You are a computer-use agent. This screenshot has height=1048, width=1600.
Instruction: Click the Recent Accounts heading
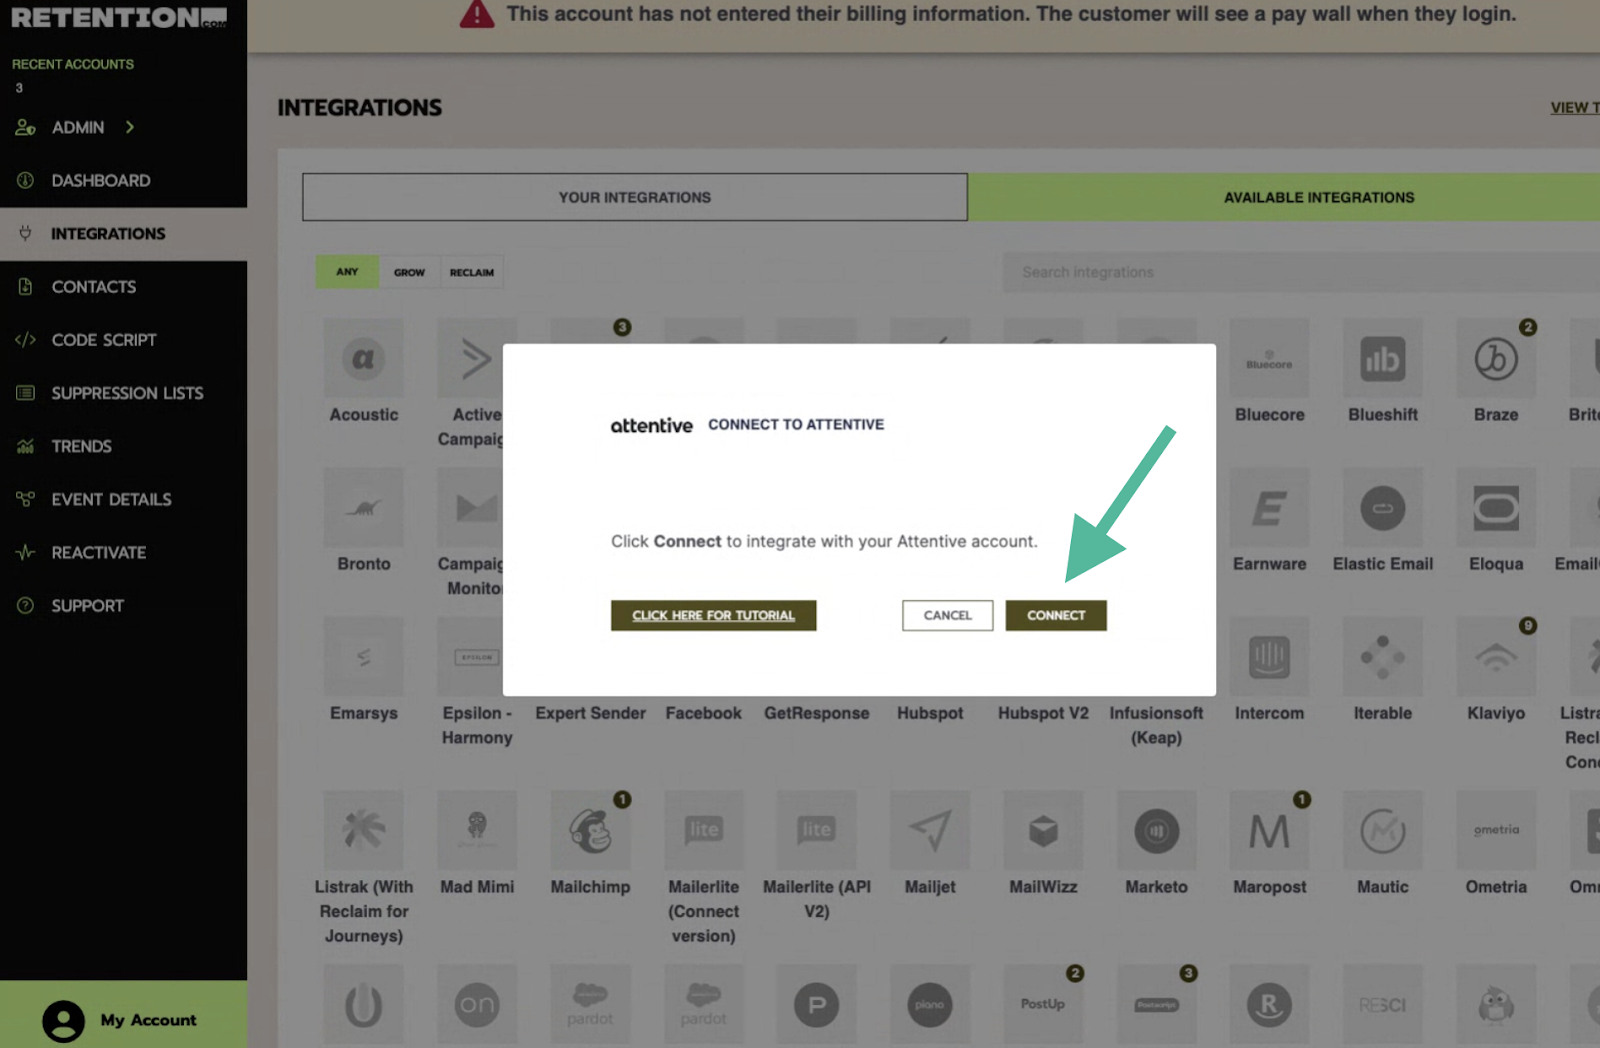73,64
